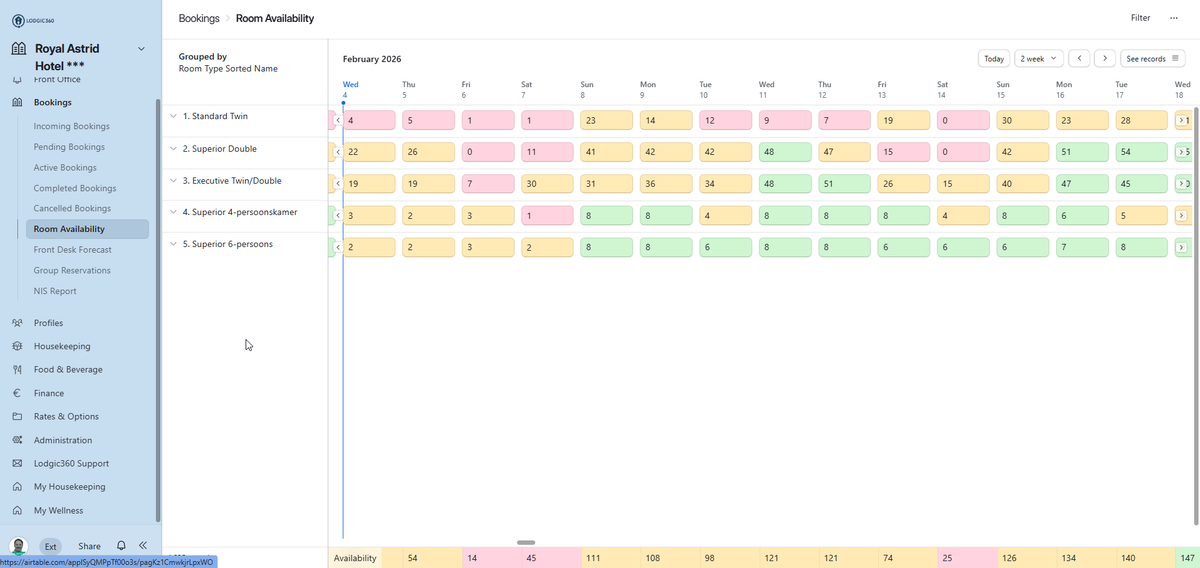Go to previous period with left arrow
This screenshot has width=1200, height=568.
click(x=1079, y=59)
